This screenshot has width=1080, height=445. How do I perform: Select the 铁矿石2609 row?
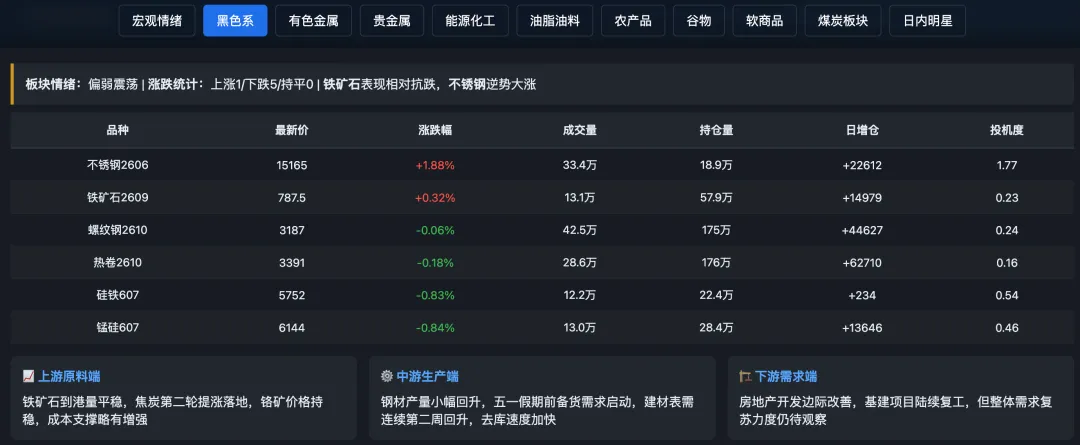point(542,198)
